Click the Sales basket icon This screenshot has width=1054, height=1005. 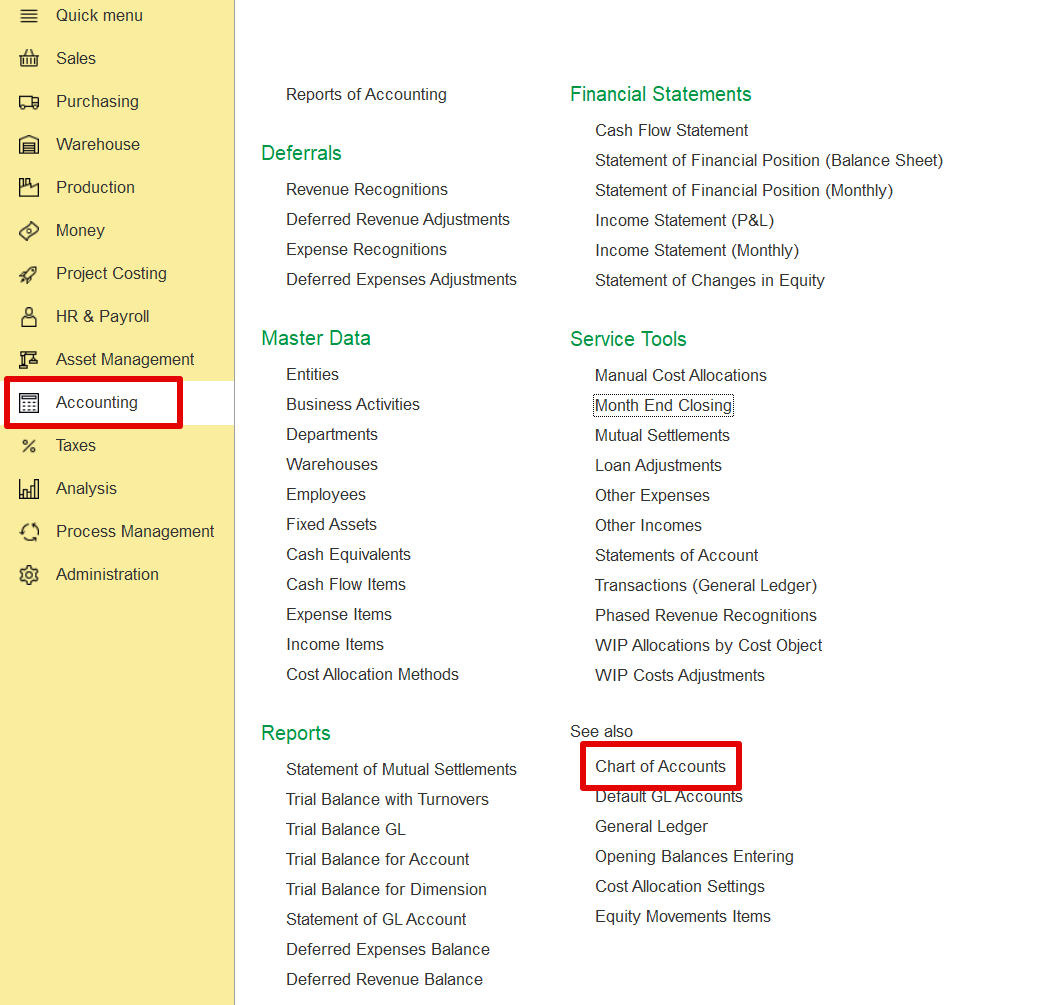(x=29, y=58)
